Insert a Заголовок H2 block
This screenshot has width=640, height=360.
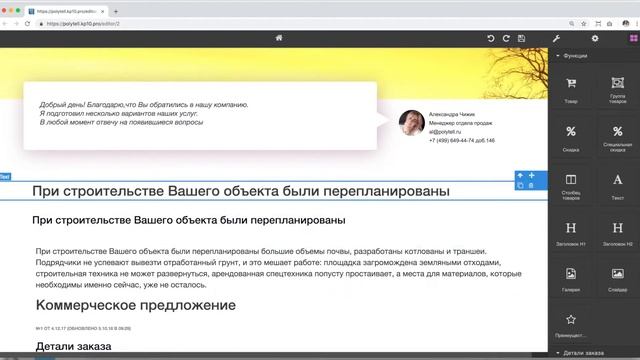618,233
